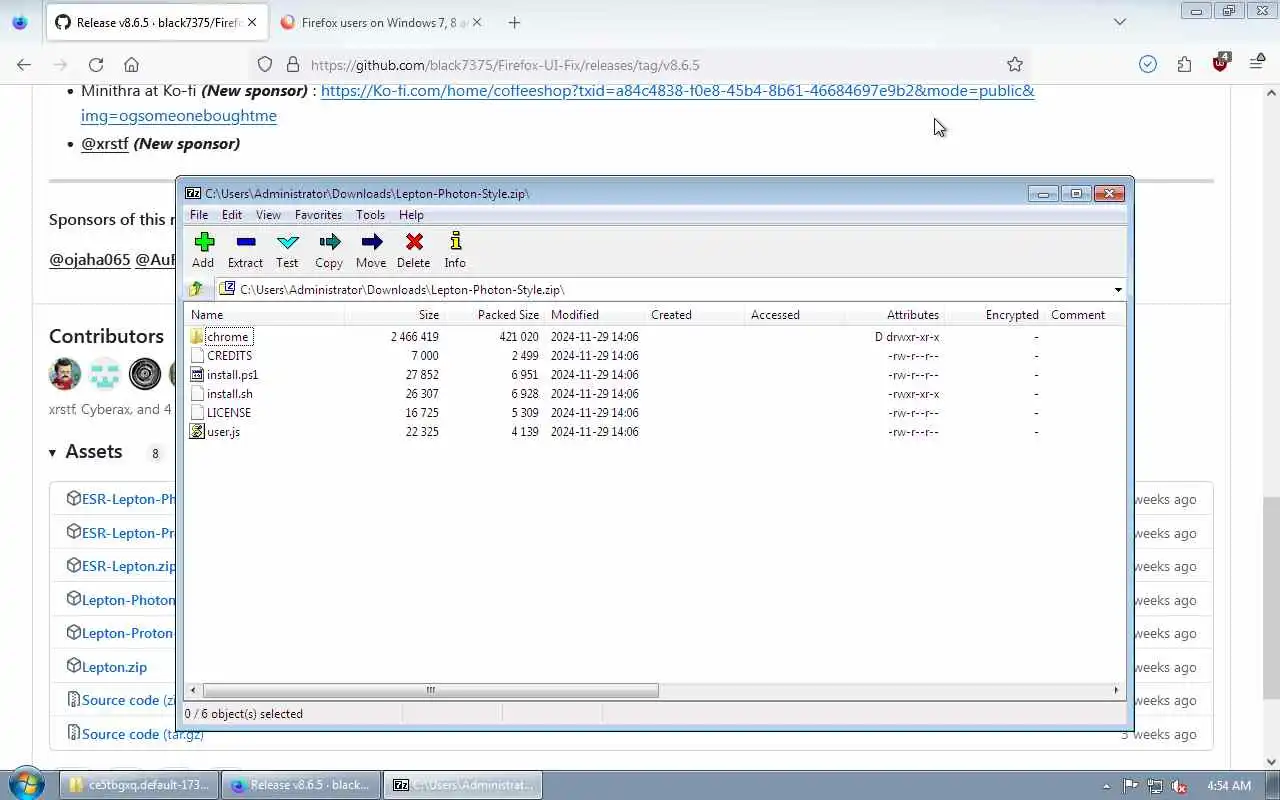The image size is (1280, 800).
Task: Click the 7-Zip archive path field
Action: 662,290
